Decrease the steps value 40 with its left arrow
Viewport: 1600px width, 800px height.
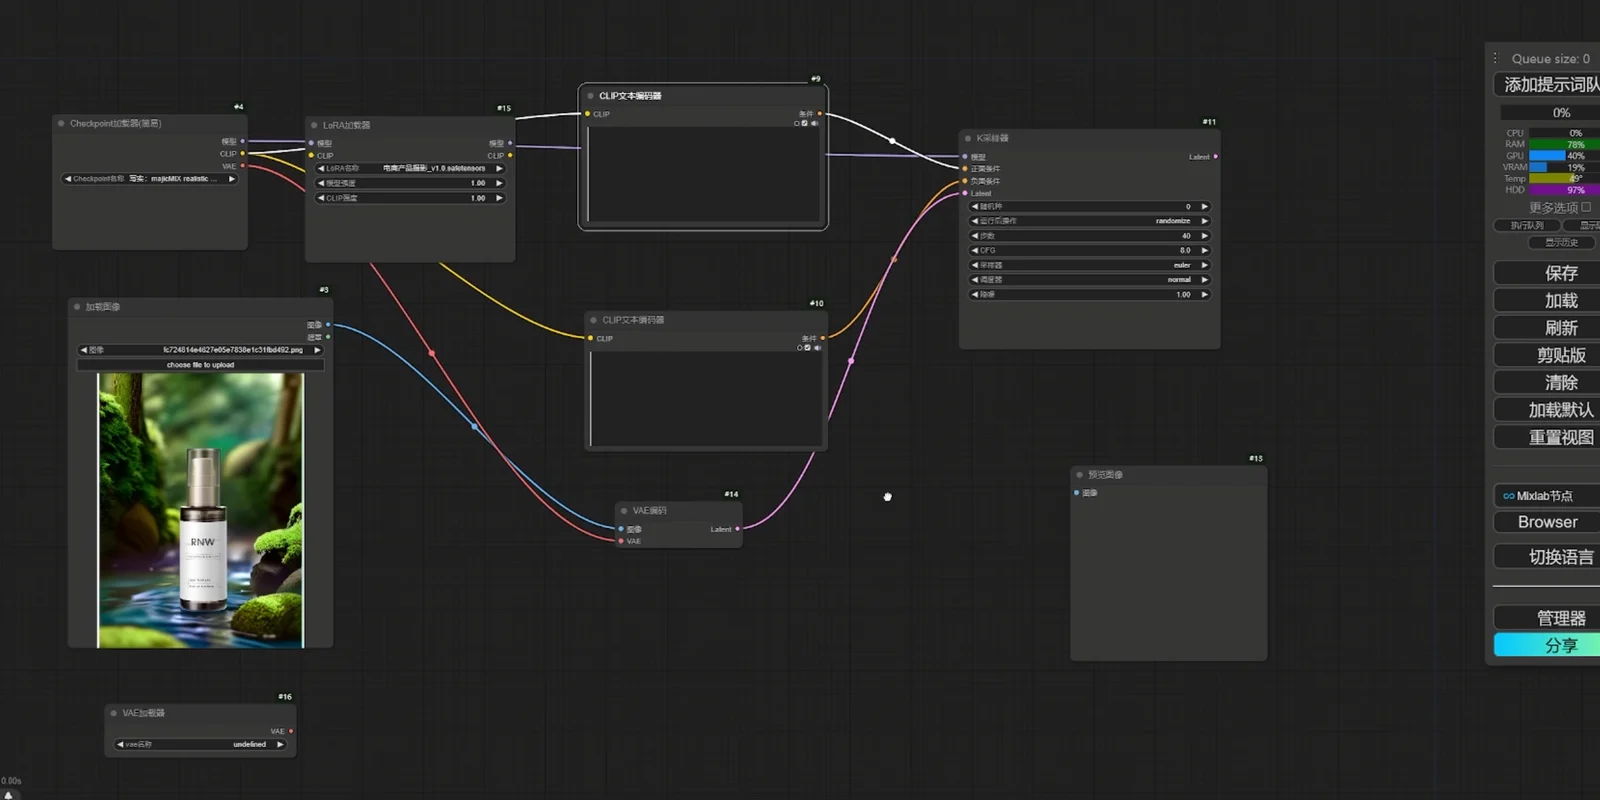coord(975,236)
